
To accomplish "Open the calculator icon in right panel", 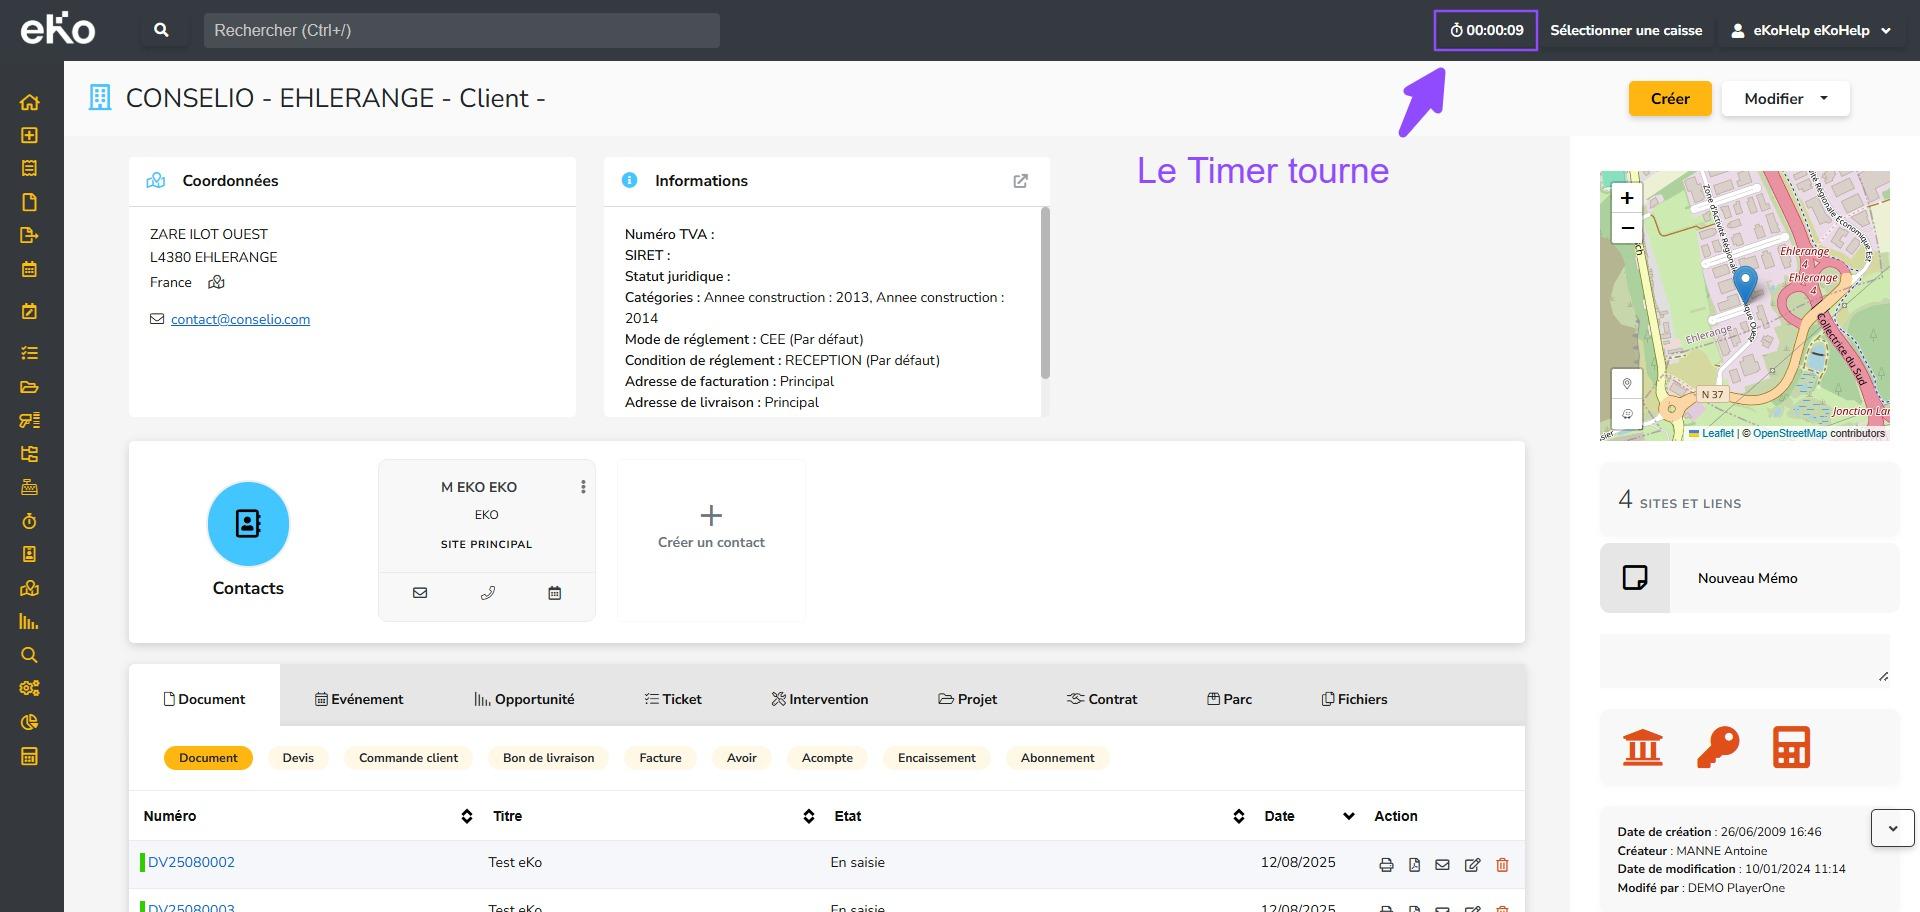I will [1790, 747].
